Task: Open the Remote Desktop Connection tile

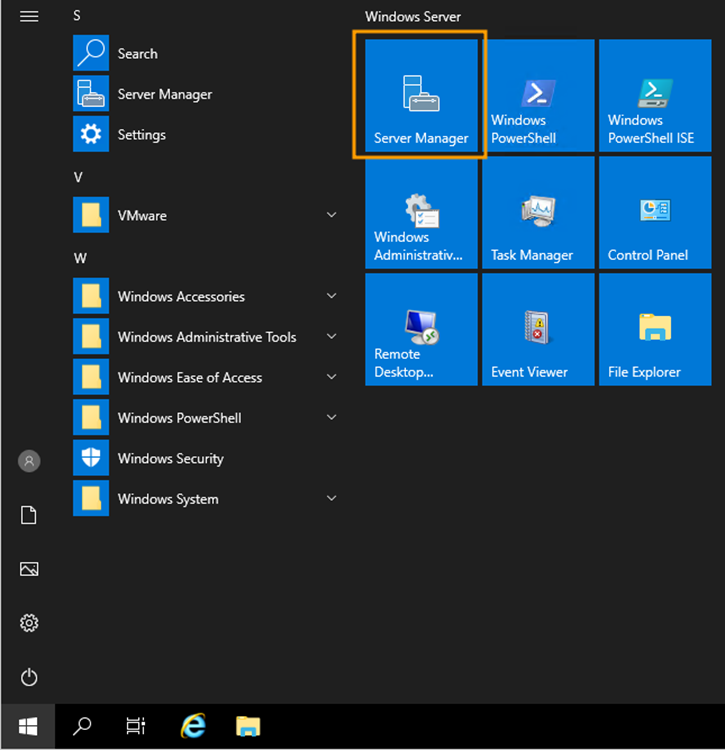Action: [421, 330]
